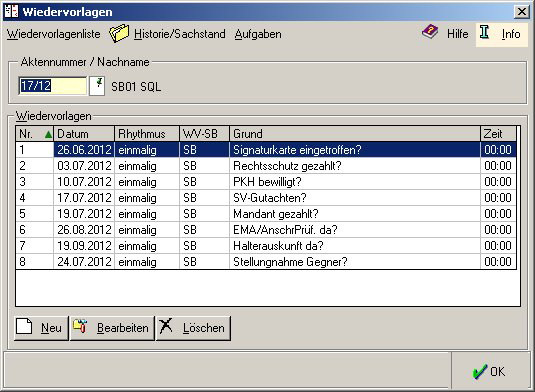Open the Info menu label
Screen dimensions: 535x392
click(511, 34)
